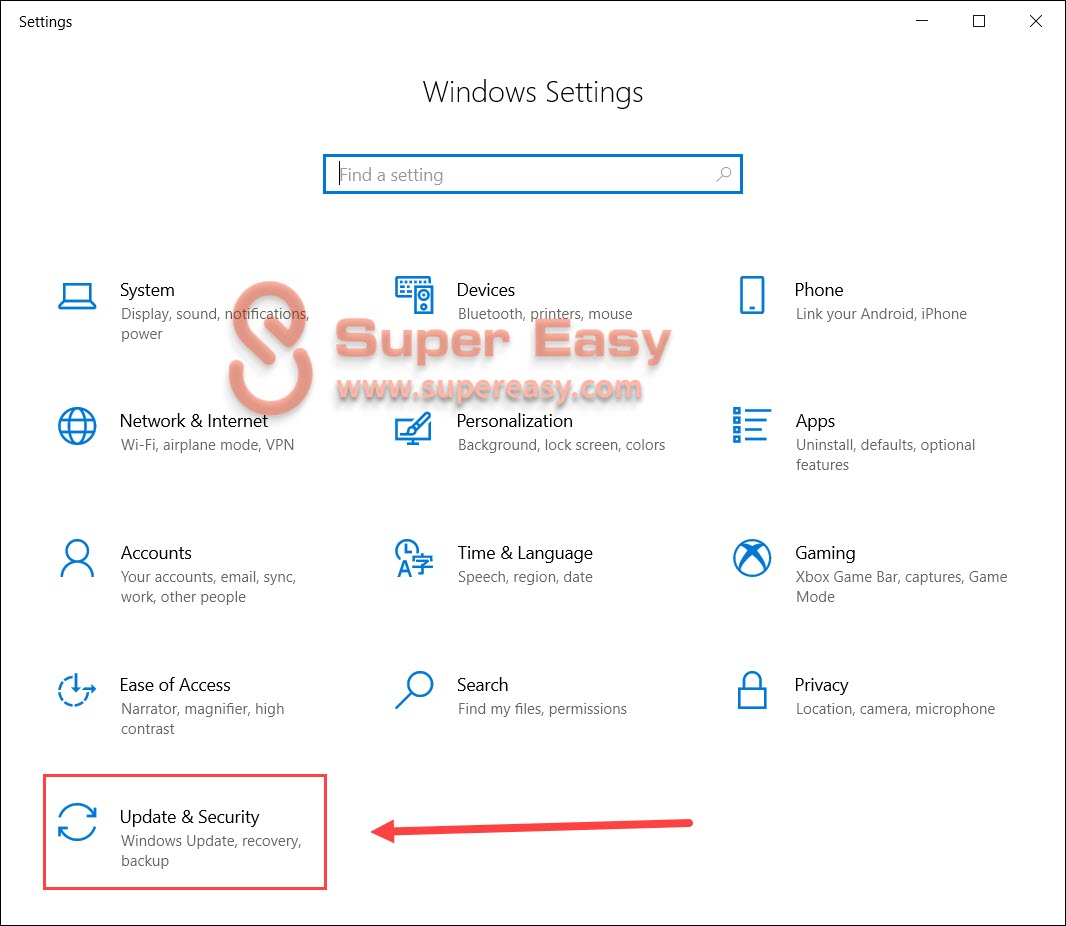Open the System laptop icon
Viewport: 1066px width, 926px height.
tap(77, 296)
